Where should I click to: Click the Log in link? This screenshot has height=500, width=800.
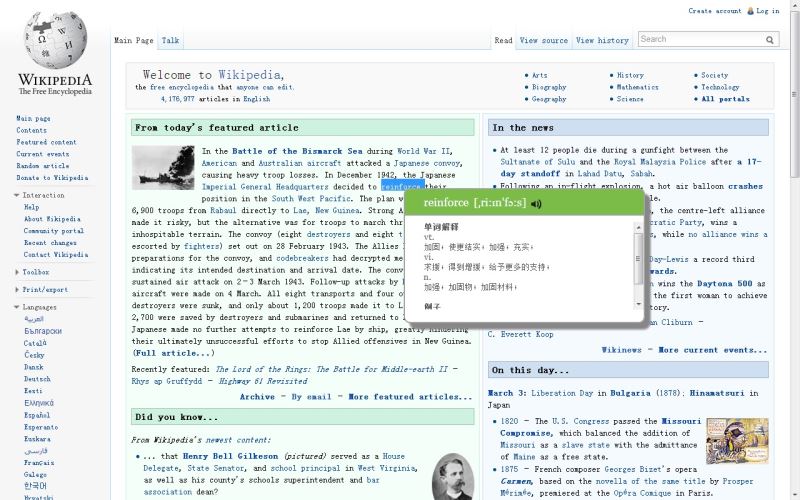pyautogui.click(x=767, y=11)
